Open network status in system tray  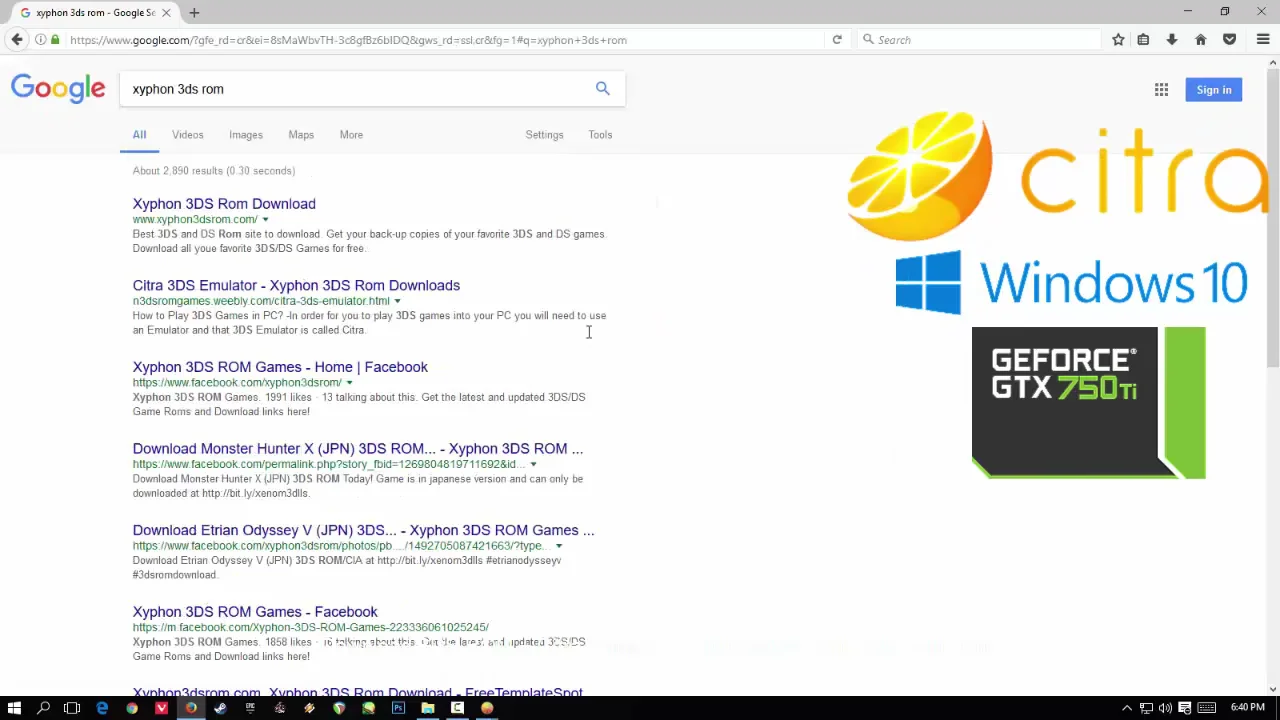1146,708
